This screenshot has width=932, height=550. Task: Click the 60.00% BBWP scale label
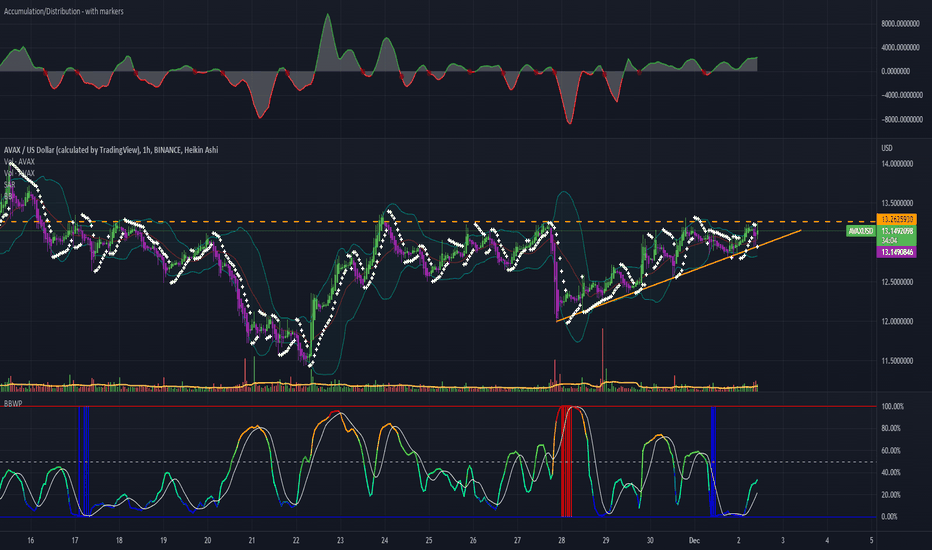tap(891, 451)
